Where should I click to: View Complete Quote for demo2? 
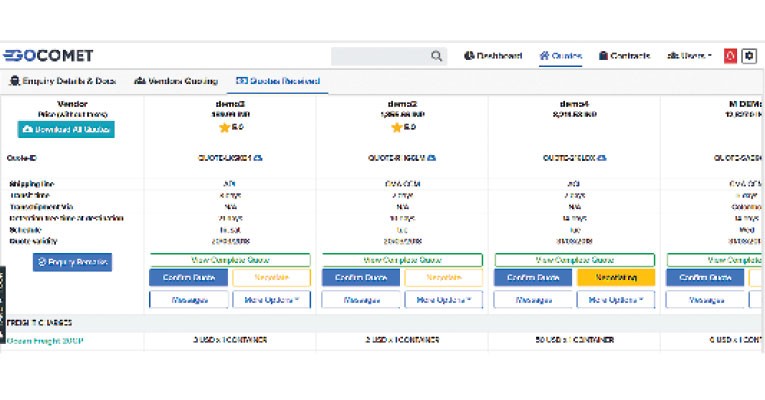(x=403, y=260)
